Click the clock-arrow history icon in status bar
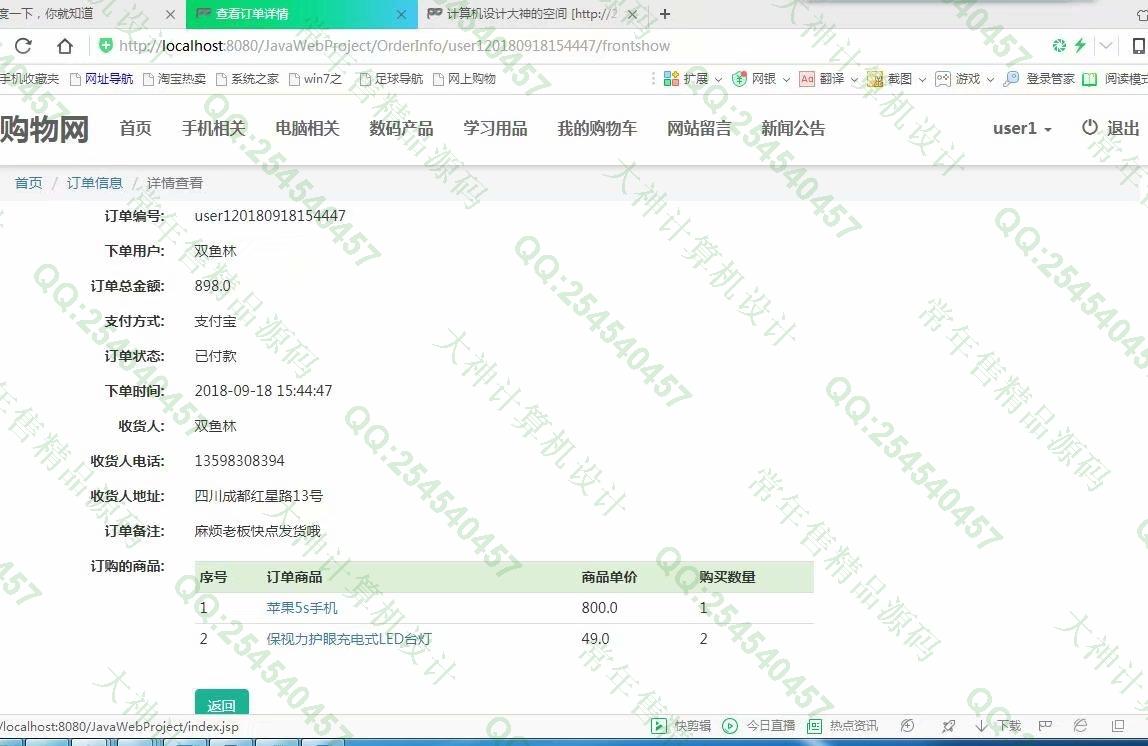The height and width of the screenshot is (746, 1148). pos(907,726)
